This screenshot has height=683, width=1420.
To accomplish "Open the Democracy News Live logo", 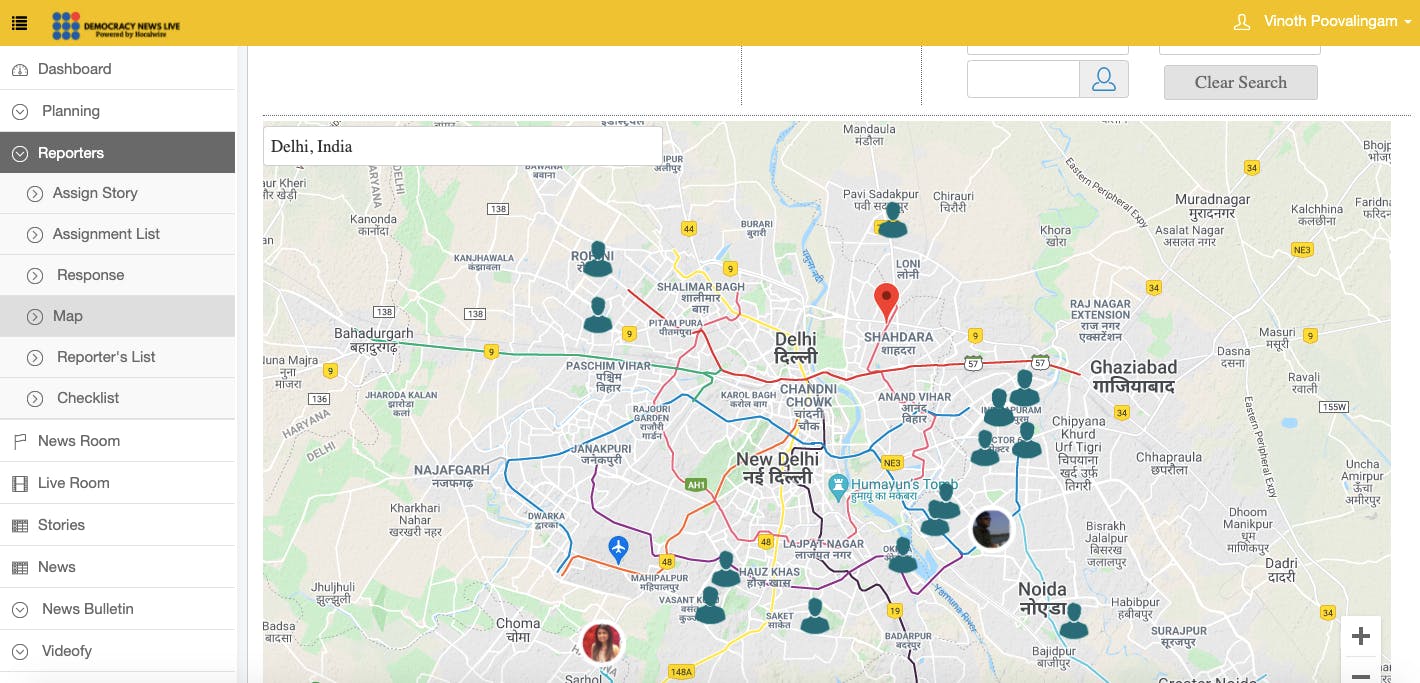I will (116, 25).
